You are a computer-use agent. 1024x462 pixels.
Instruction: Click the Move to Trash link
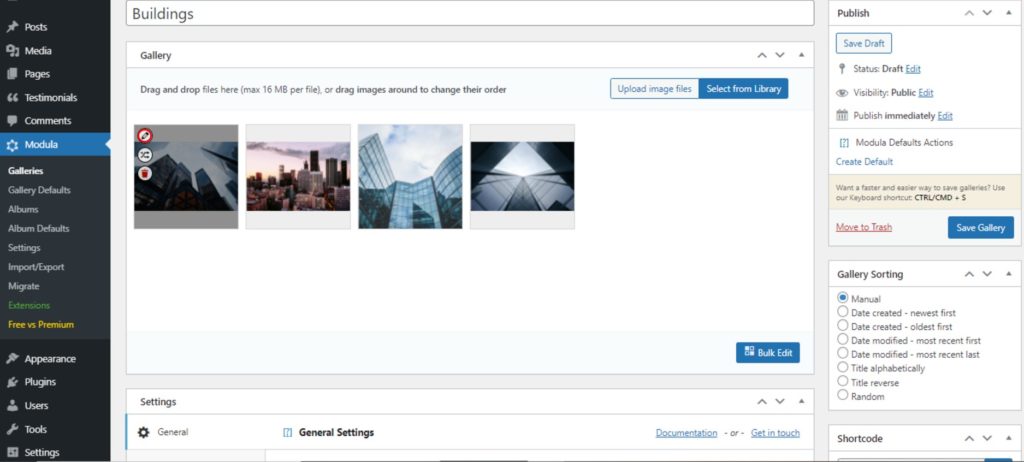(x=863, y=228)
